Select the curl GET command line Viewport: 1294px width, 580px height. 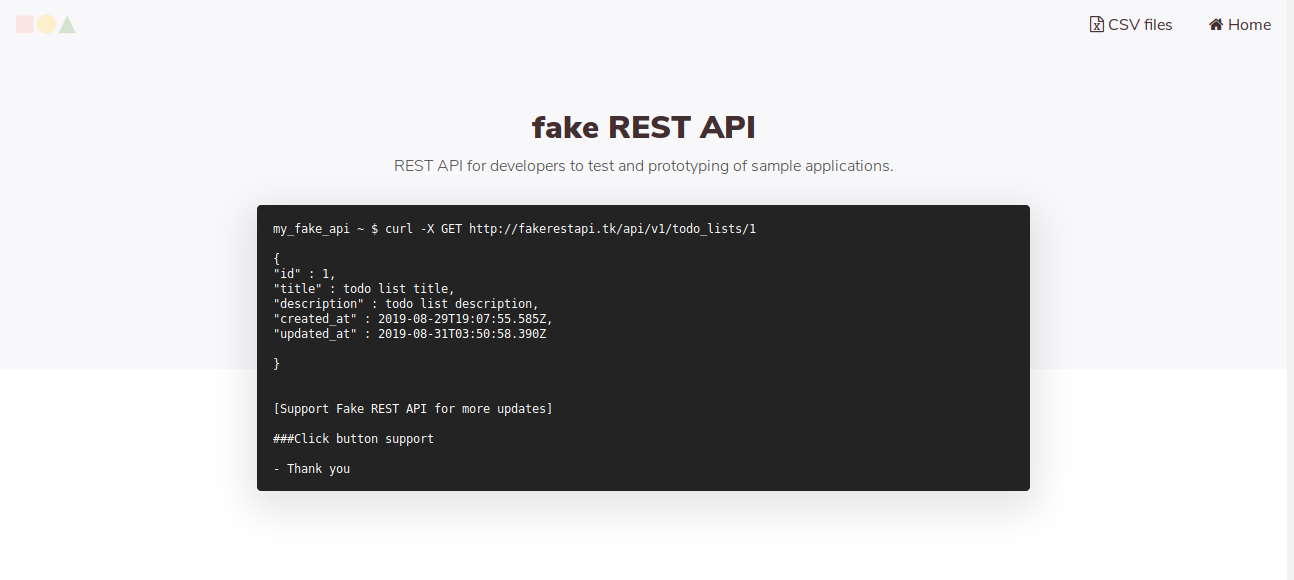(516, 228)
